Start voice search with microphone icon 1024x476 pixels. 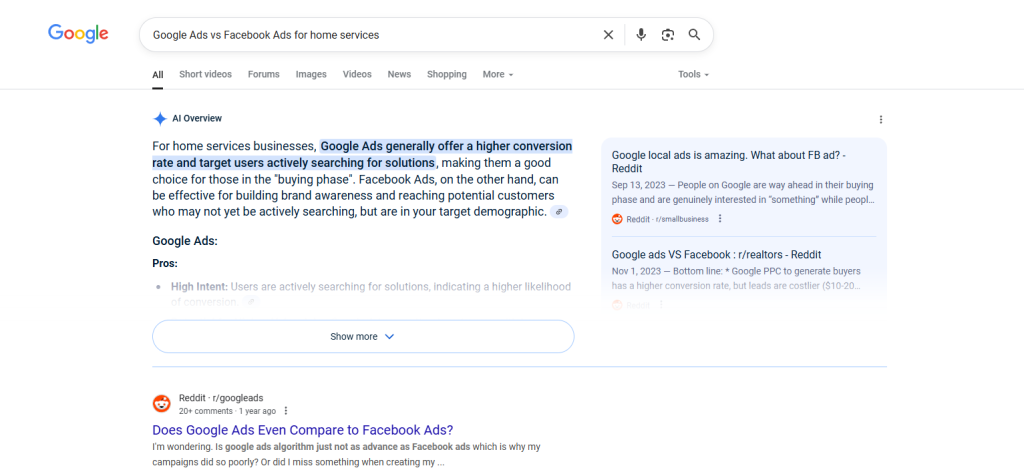point(641,35)
